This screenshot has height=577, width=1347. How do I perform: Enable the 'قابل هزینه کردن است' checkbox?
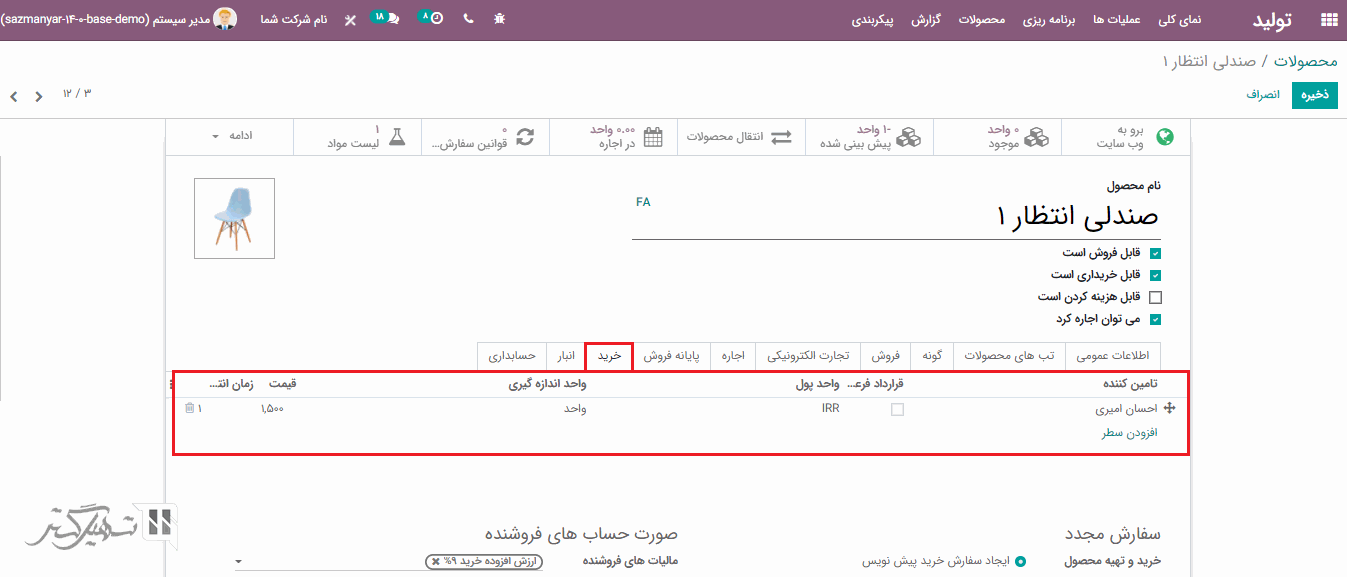(x=1156, y=297)
